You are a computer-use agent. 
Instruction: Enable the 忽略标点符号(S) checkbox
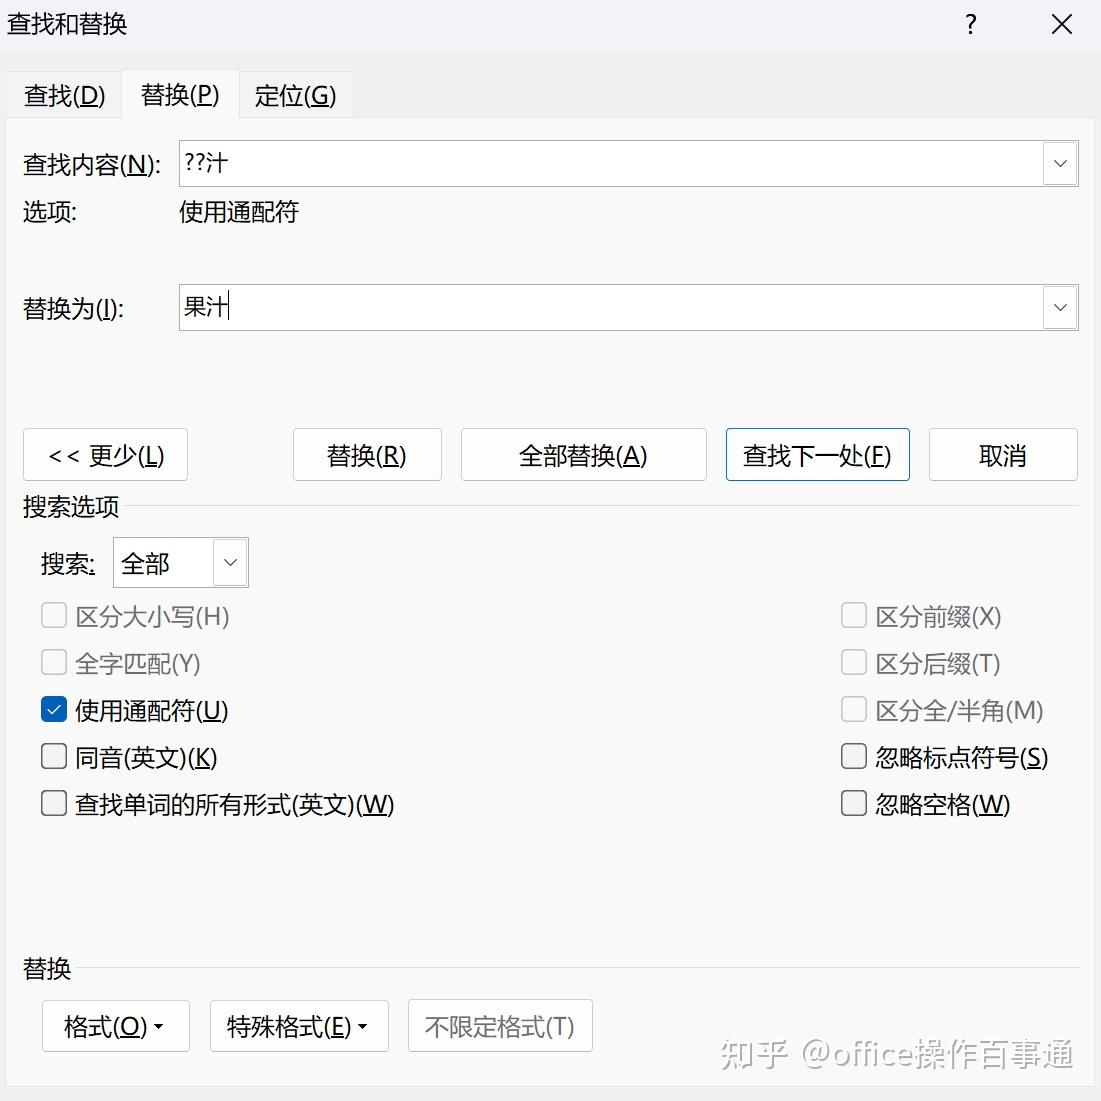click(854, 757)
